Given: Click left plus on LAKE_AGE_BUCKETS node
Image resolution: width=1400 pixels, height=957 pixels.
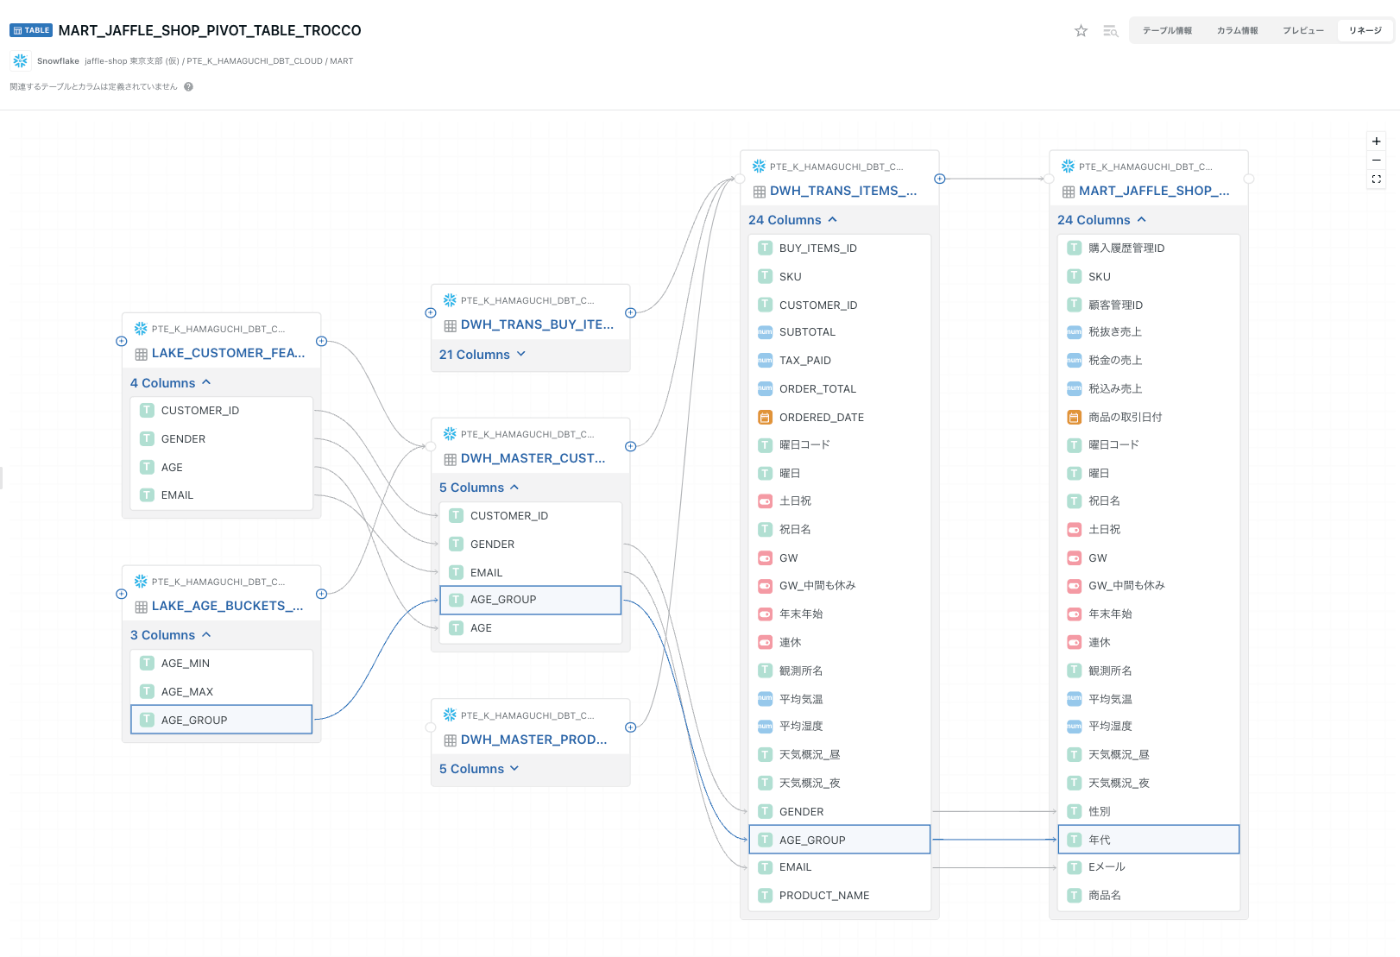Looking at the screenshot, I should 121,594.
